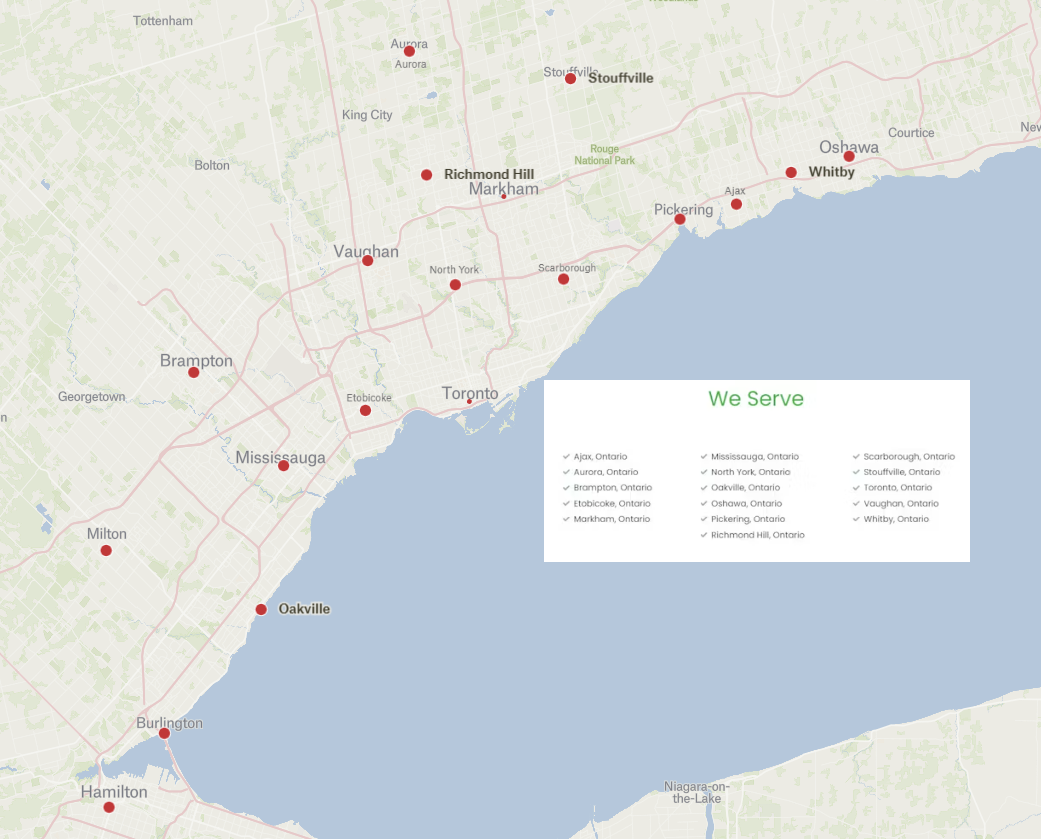Click the red marker at Hamilton
1041x839 pixels.
click(109, 807)
